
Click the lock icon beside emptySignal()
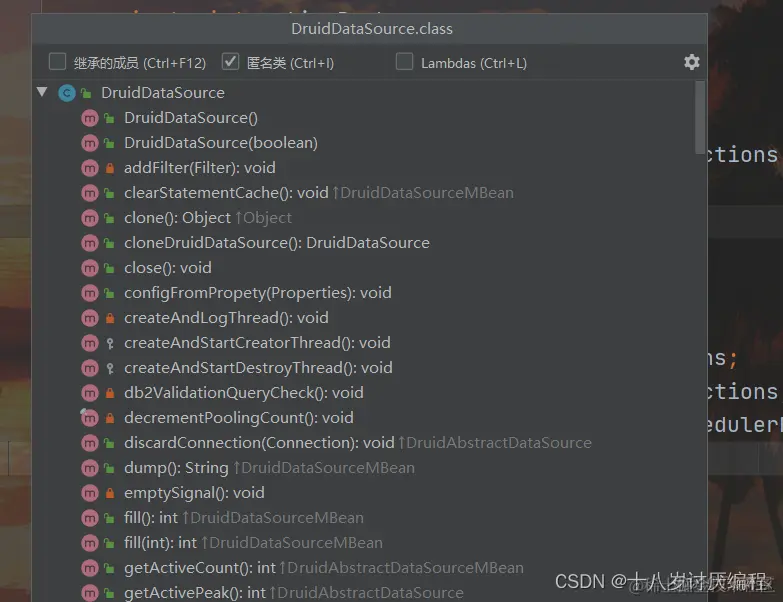pyautogui.click(x=110, y=493)
